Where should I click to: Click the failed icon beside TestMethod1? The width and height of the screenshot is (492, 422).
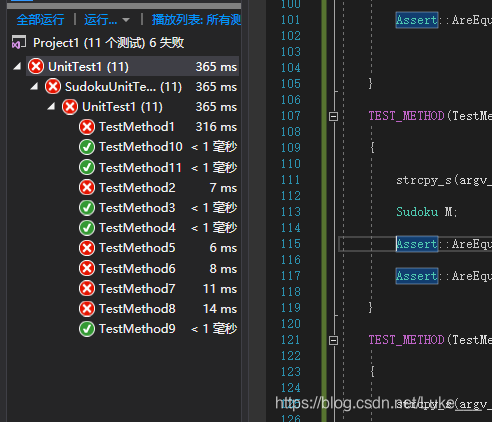tap(87, 127)
